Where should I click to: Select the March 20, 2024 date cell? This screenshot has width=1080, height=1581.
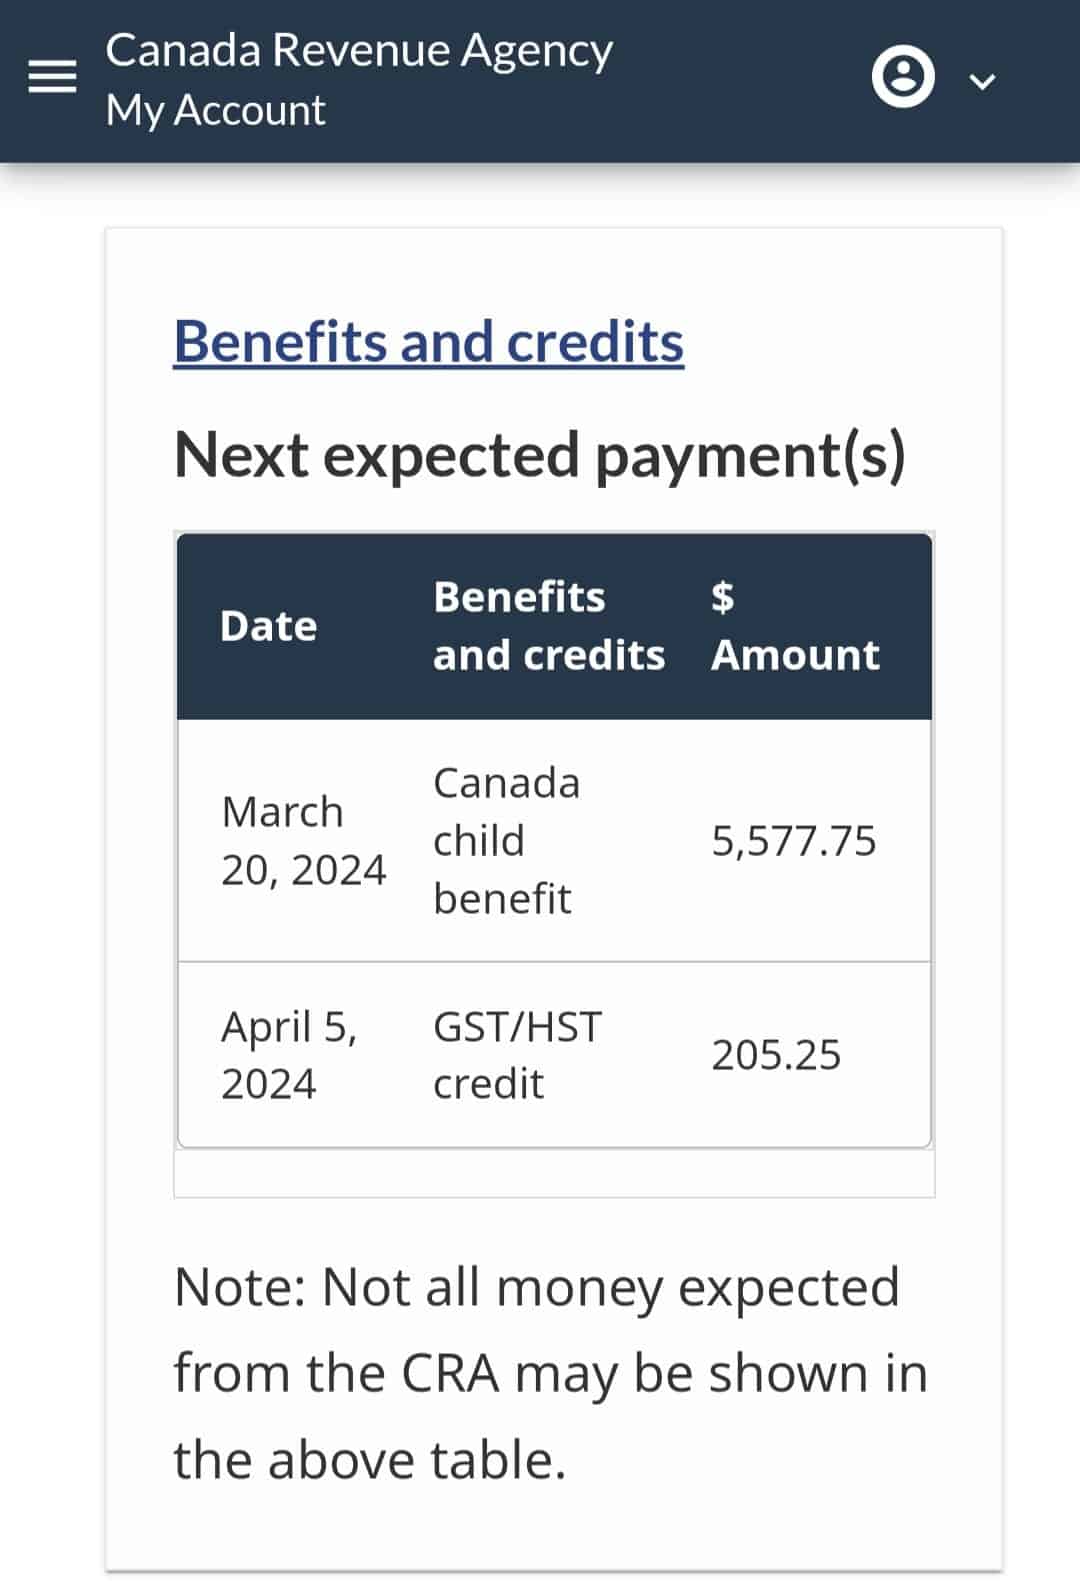[303, 841]
